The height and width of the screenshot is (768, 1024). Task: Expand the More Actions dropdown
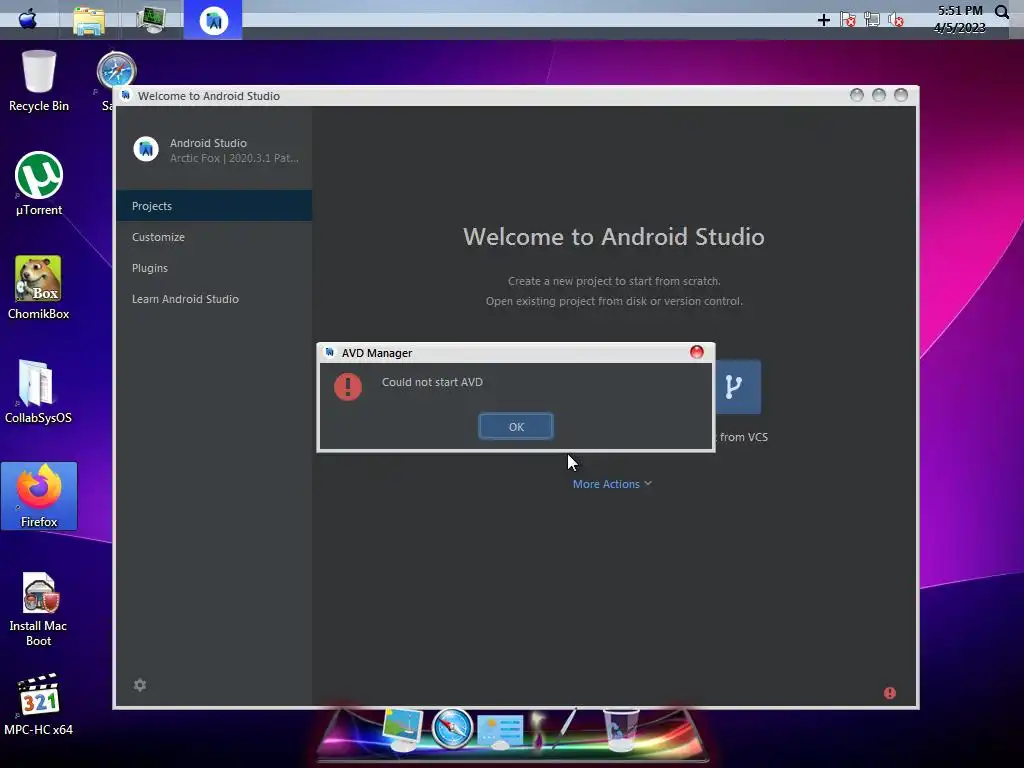pos(612,484)
